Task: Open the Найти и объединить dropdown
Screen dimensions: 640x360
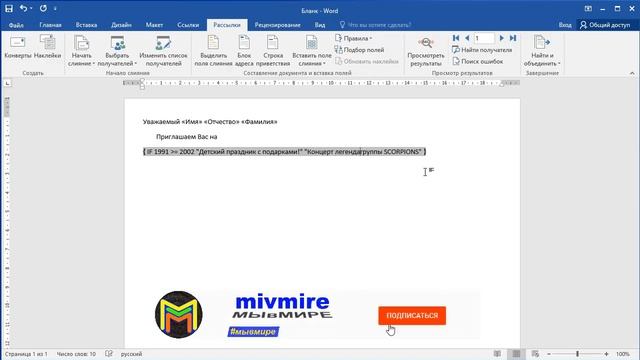Action: [x=542, y=51]
